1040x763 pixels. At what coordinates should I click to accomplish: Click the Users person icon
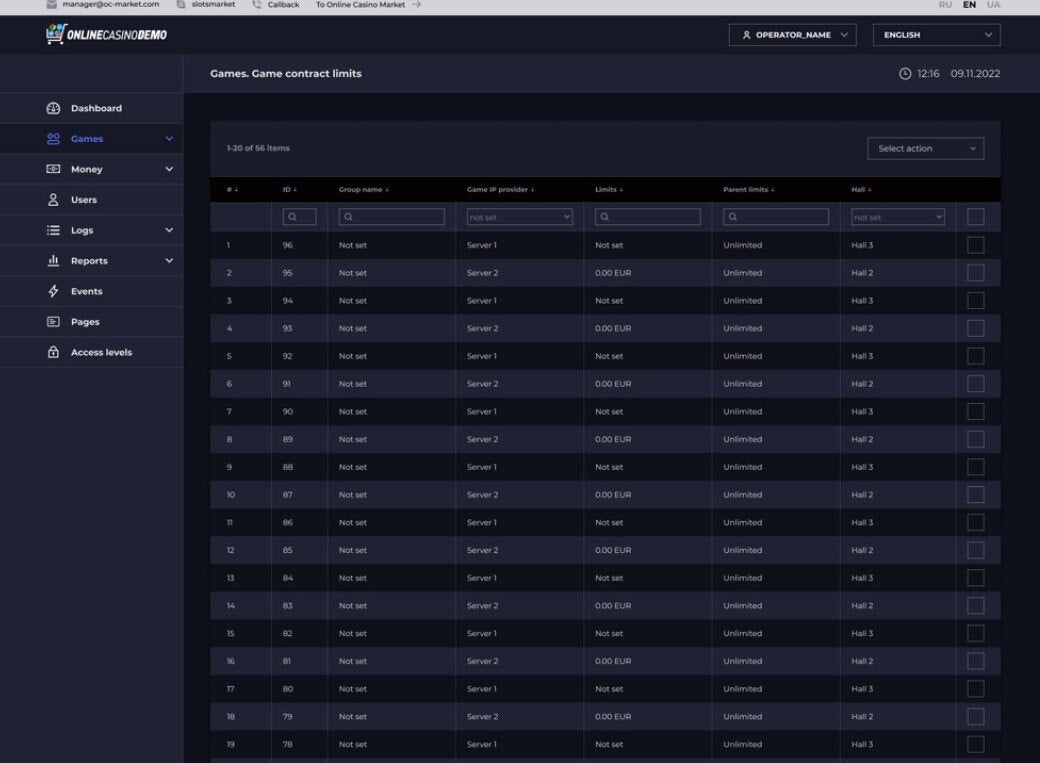point(54,200)
